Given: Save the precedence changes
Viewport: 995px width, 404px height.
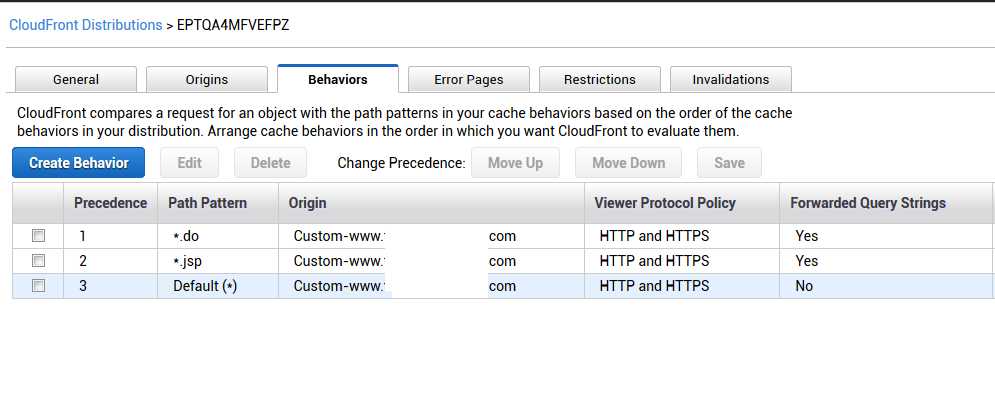Looking at the screenshot, I should [x=729, y=163].
